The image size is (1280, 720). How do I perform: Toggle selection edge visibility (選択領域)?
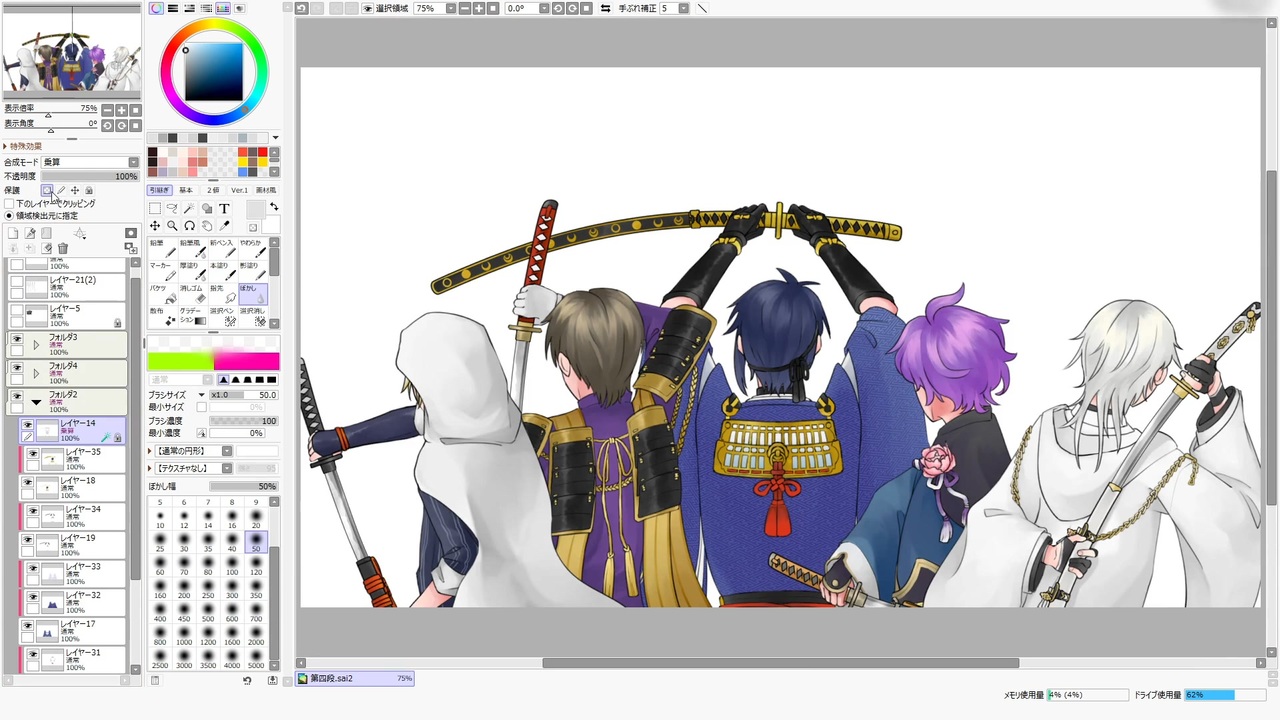tap(368, 8)
